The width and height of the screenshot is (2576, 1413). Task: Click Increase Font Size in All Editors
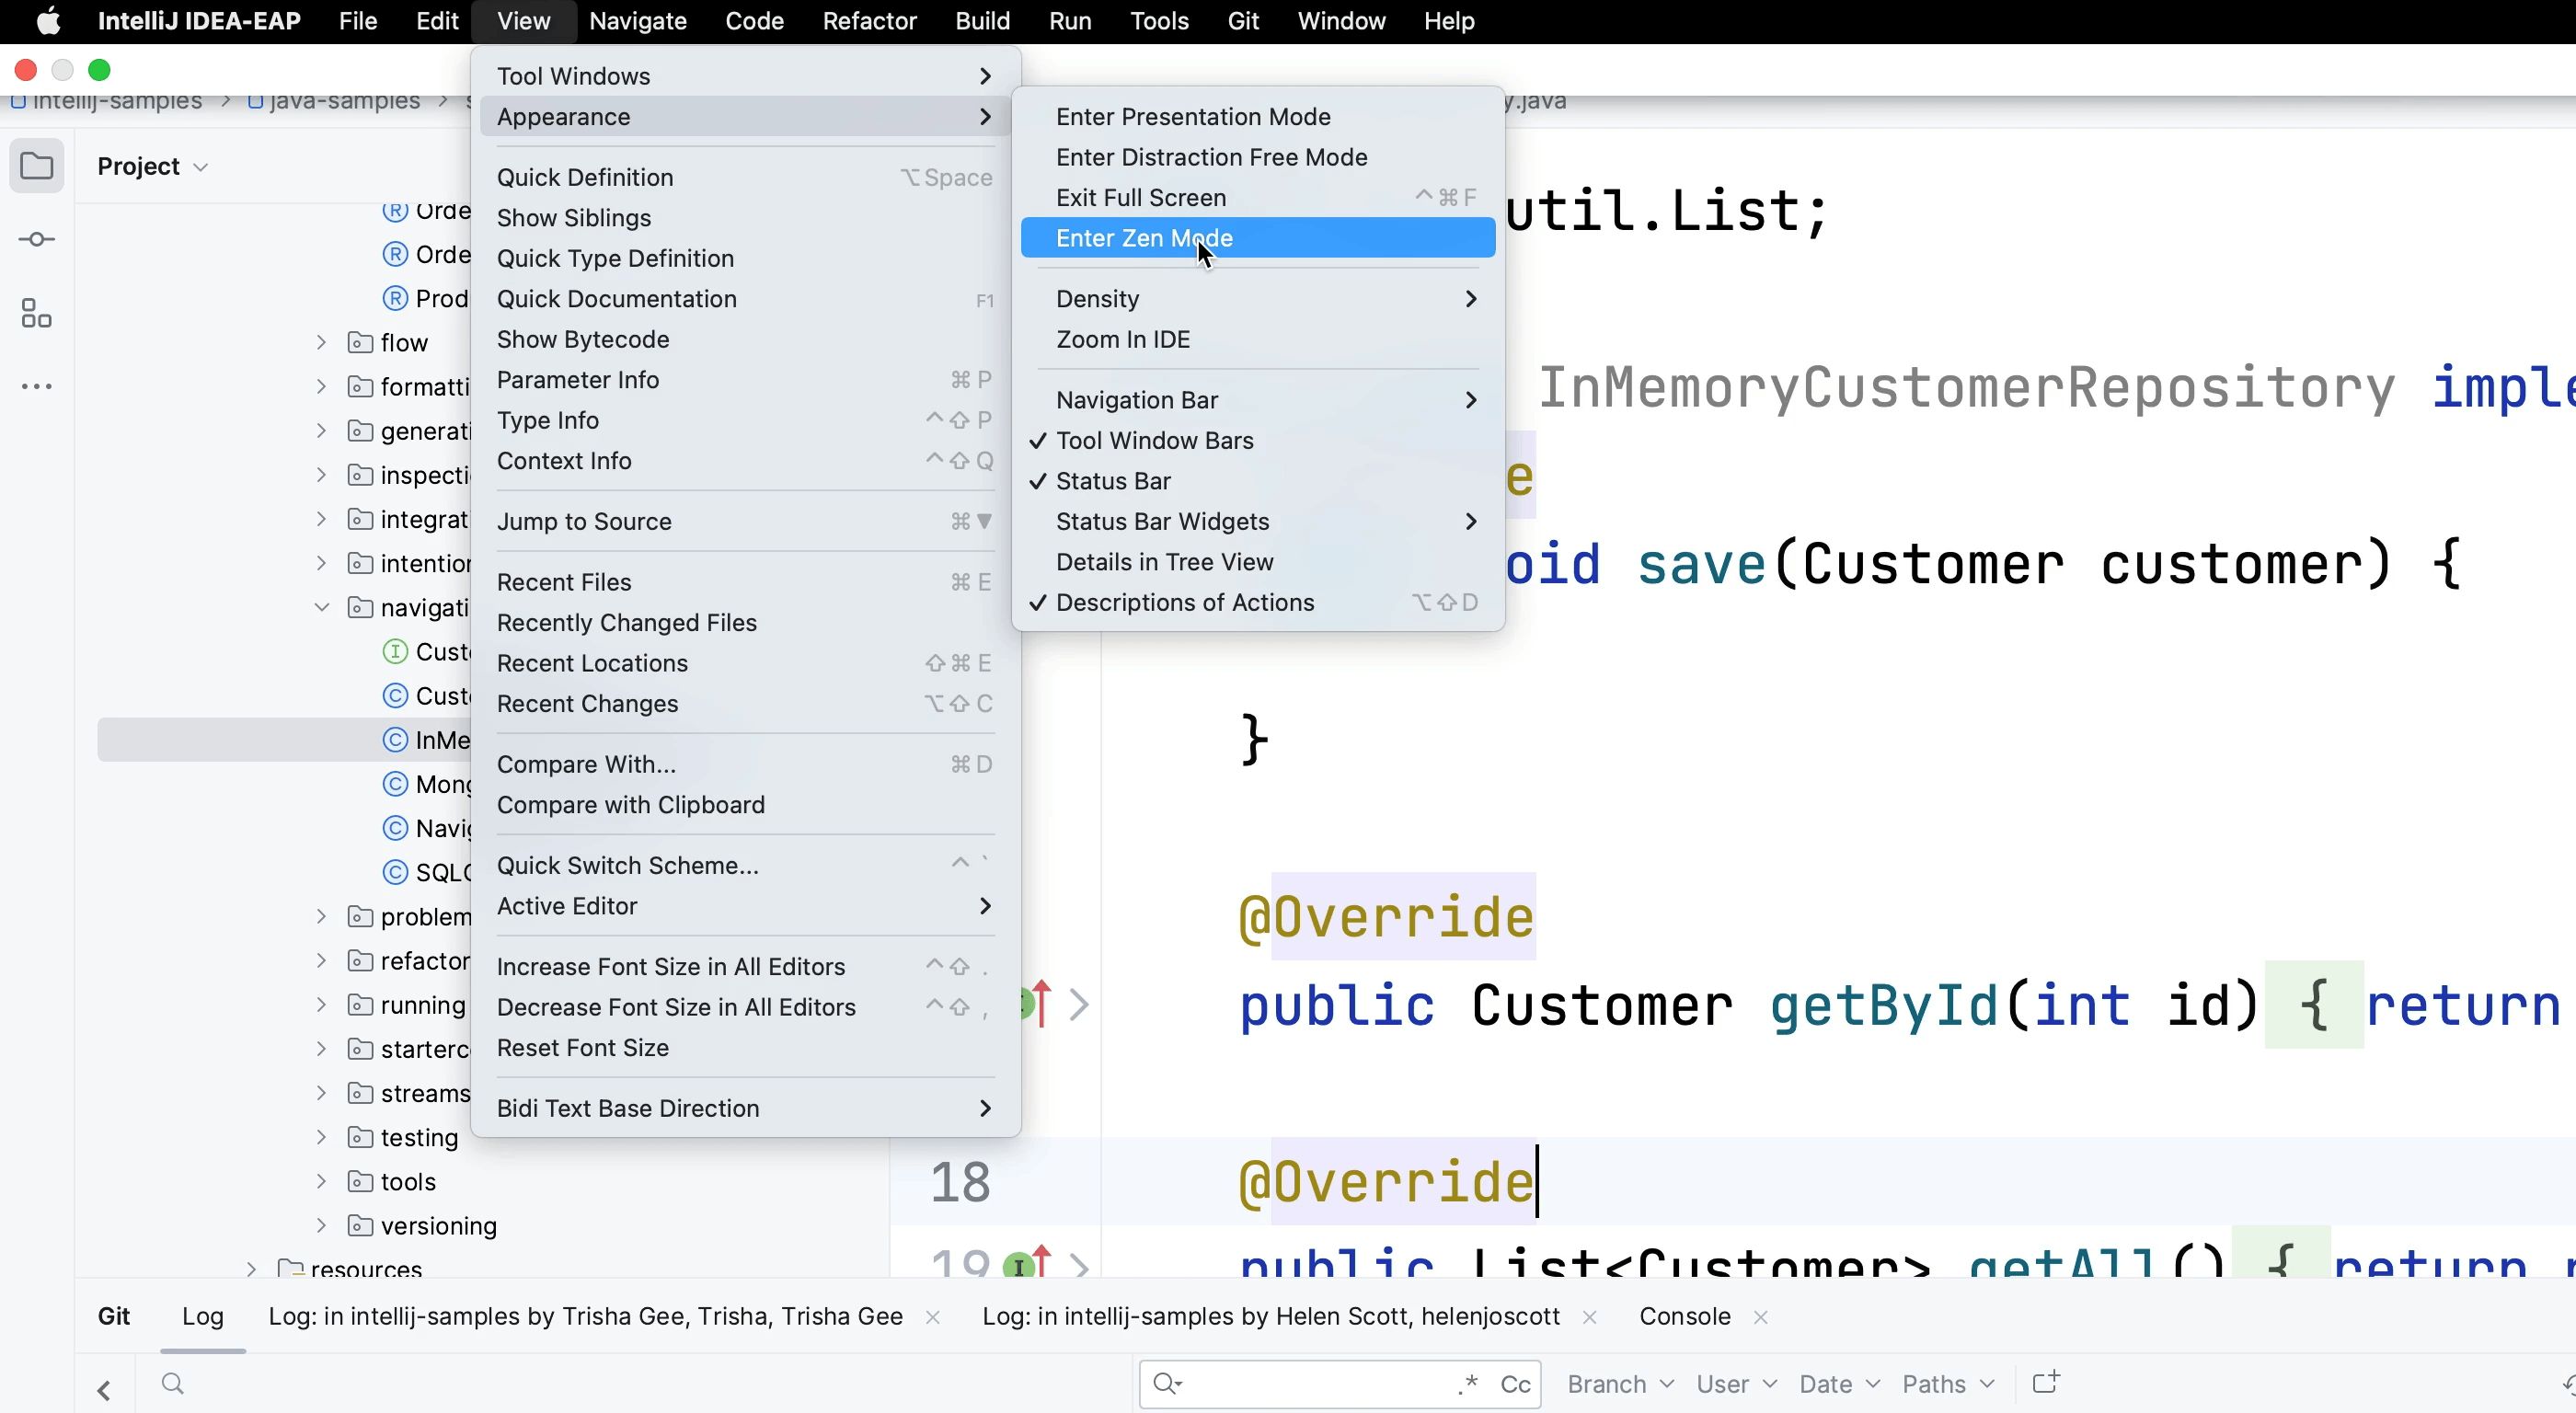(745, 967)
